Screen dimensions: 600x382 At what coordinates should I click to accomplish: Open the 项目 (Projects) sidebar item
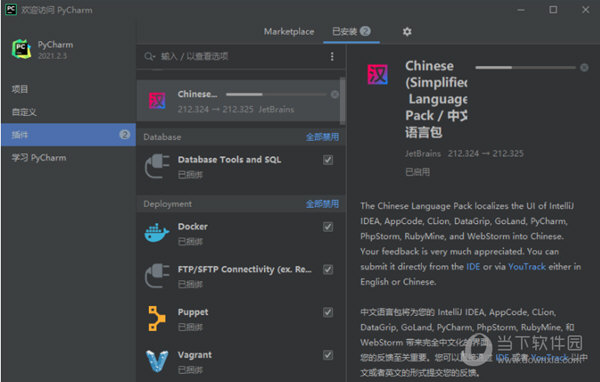pos(68,89)
